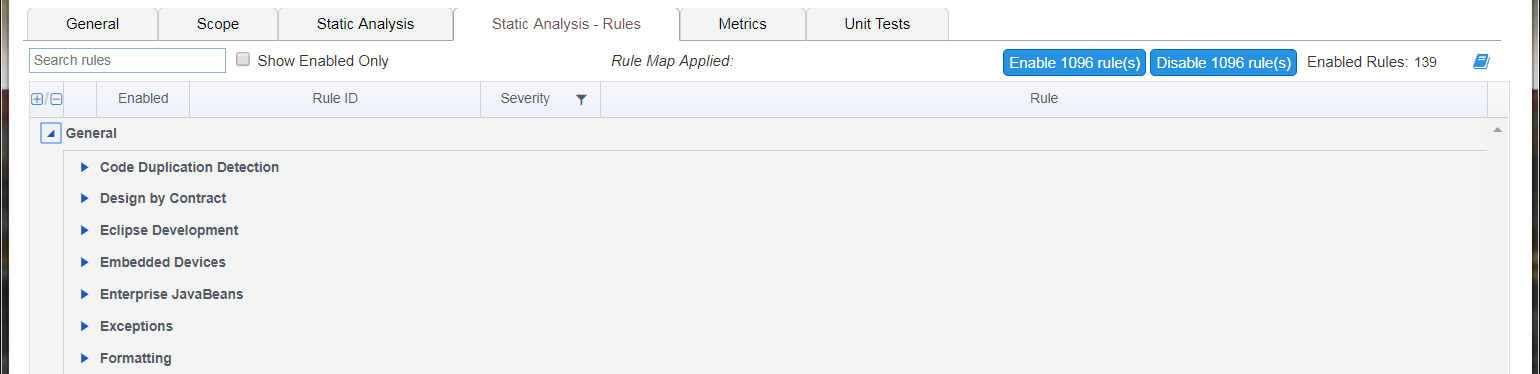
Task: Tick the Show Enabled Only checkbox
Action: tap(243, 60)
